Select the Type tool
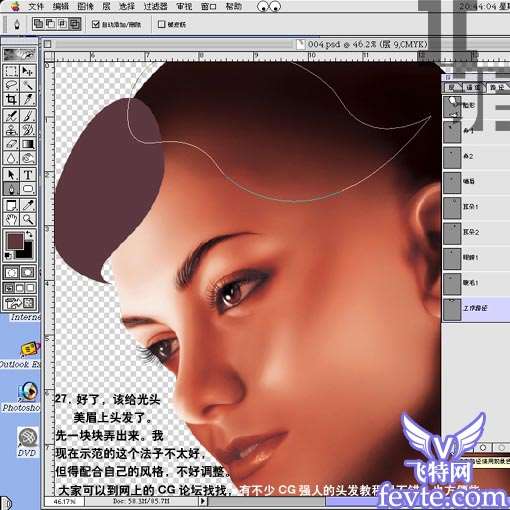 click(28, 174)
